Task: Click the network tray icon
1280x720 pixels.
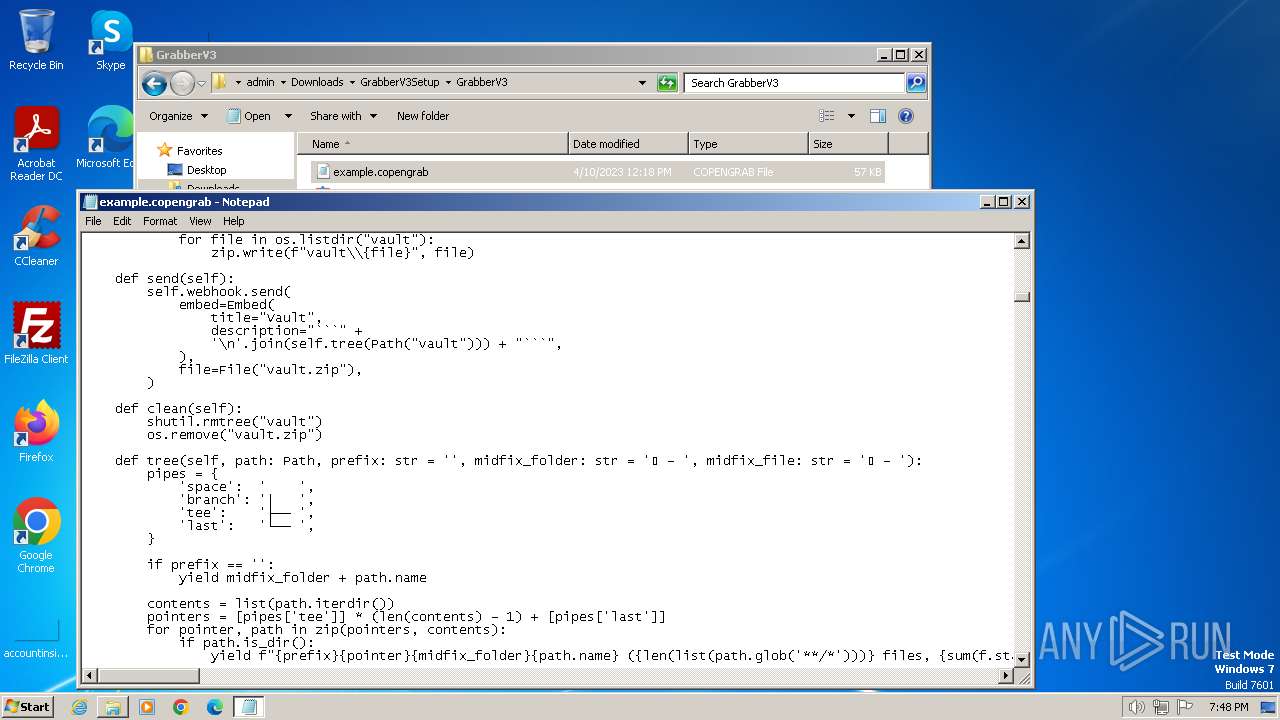Action: pos(1161,707)
